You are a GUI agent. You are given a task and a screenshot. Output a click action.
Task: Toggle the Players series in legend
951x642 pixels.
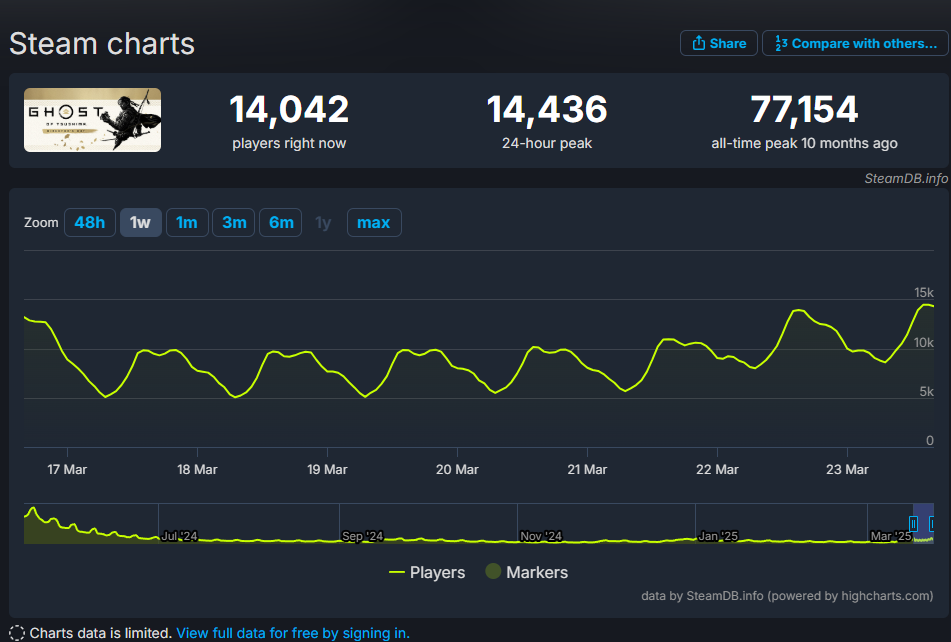tap(427, 572)
